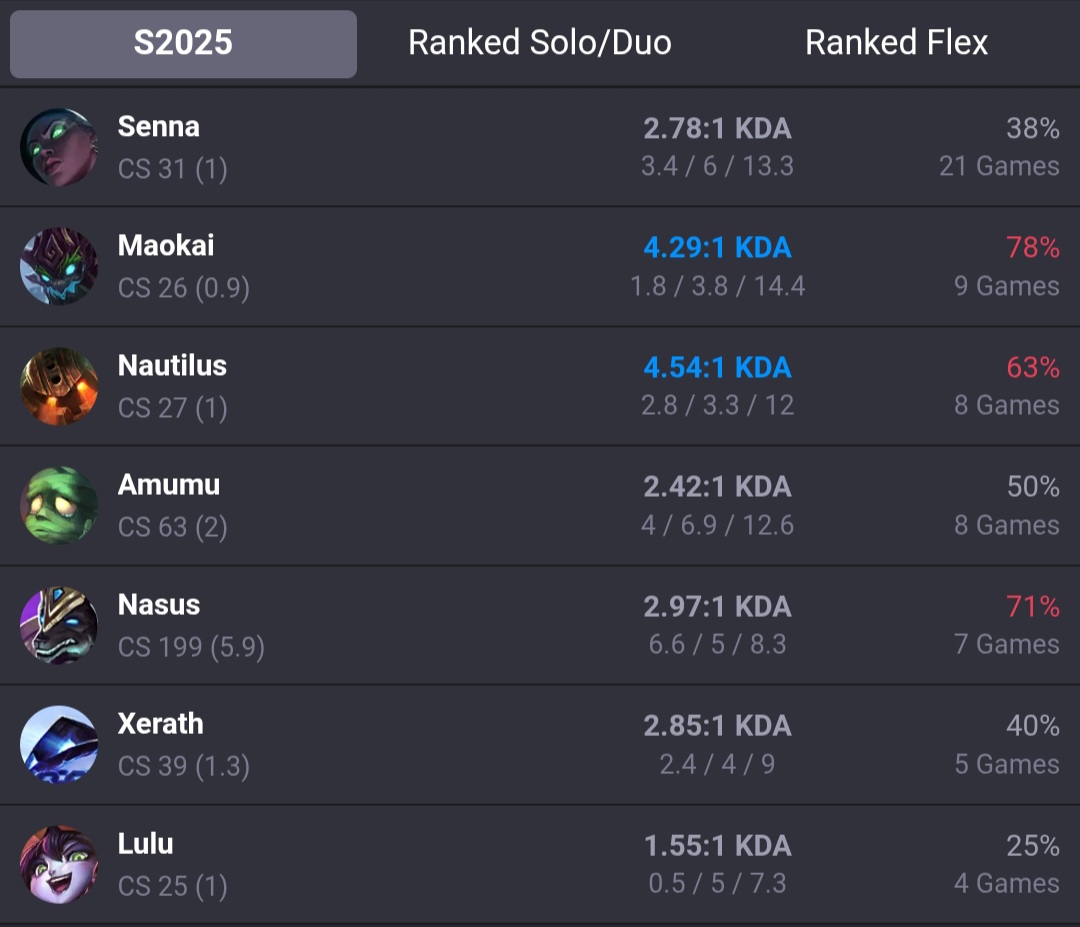The width and height of the screenshot is (1080, 927).
Task: Click Nasus's champion portrait icon
Action: point(59,625)
